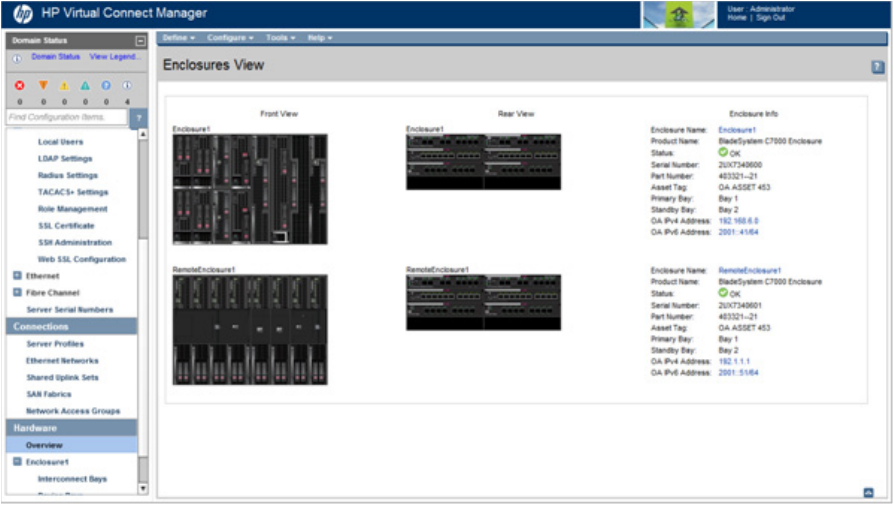The height and width of the screenshot is (505, 894).
Task: Collapse the Enclosure1 tree node
Action: coord(17,462)
